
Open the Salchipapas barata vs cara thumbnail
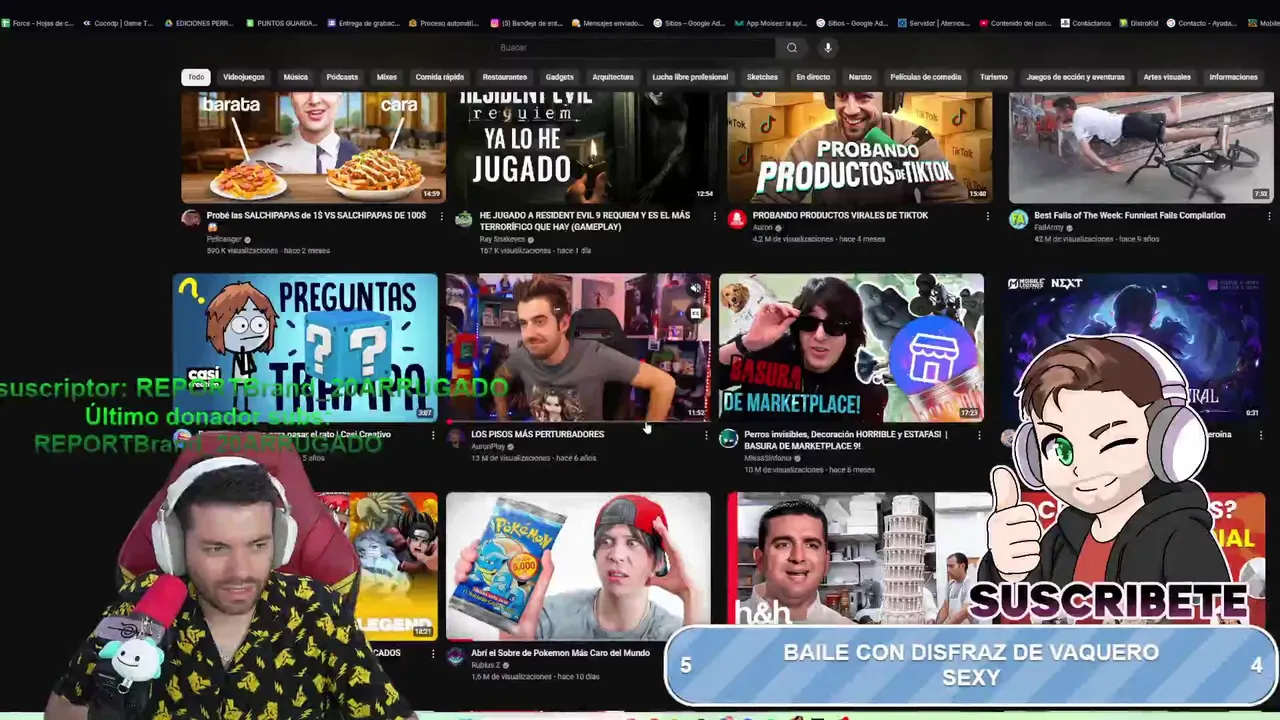tap(313, 147)
